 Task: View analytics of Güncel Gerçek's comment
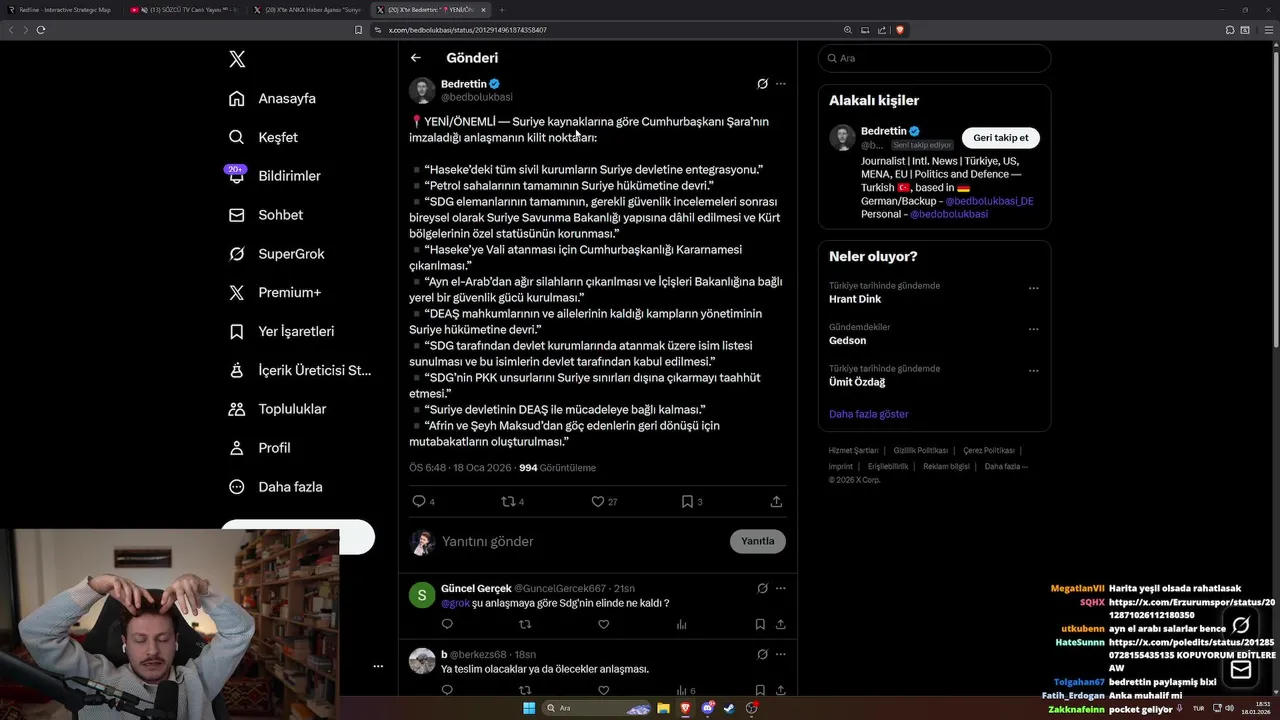[x=681, y=624]
